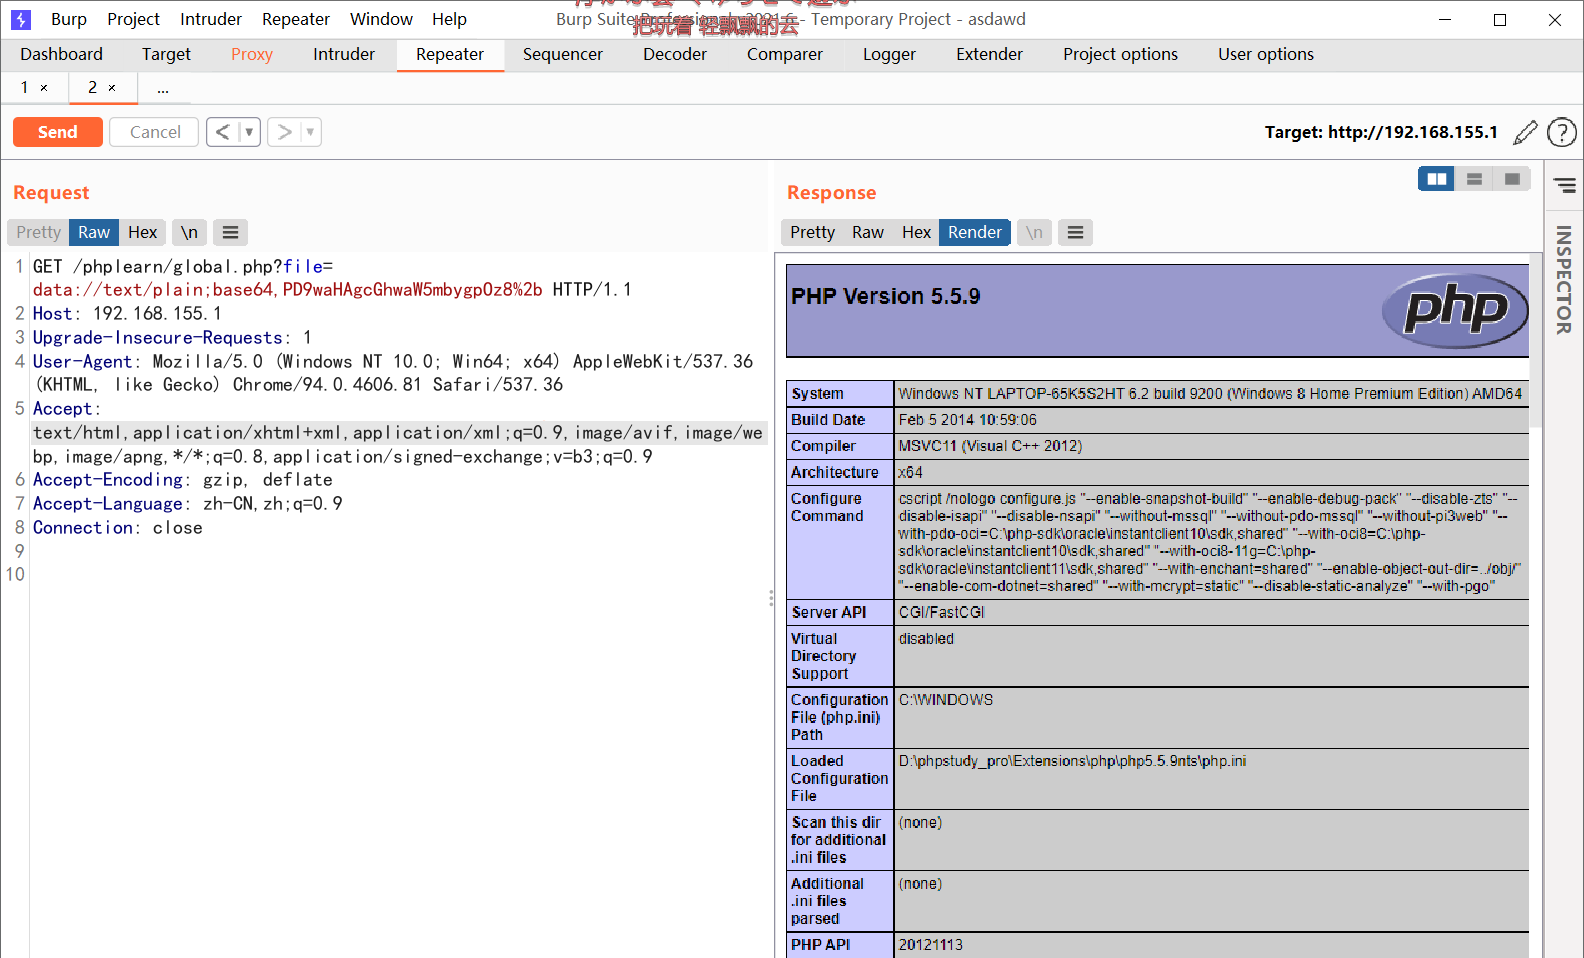Switch response view to Hex
1584x958 pixels.
[916, 232]
